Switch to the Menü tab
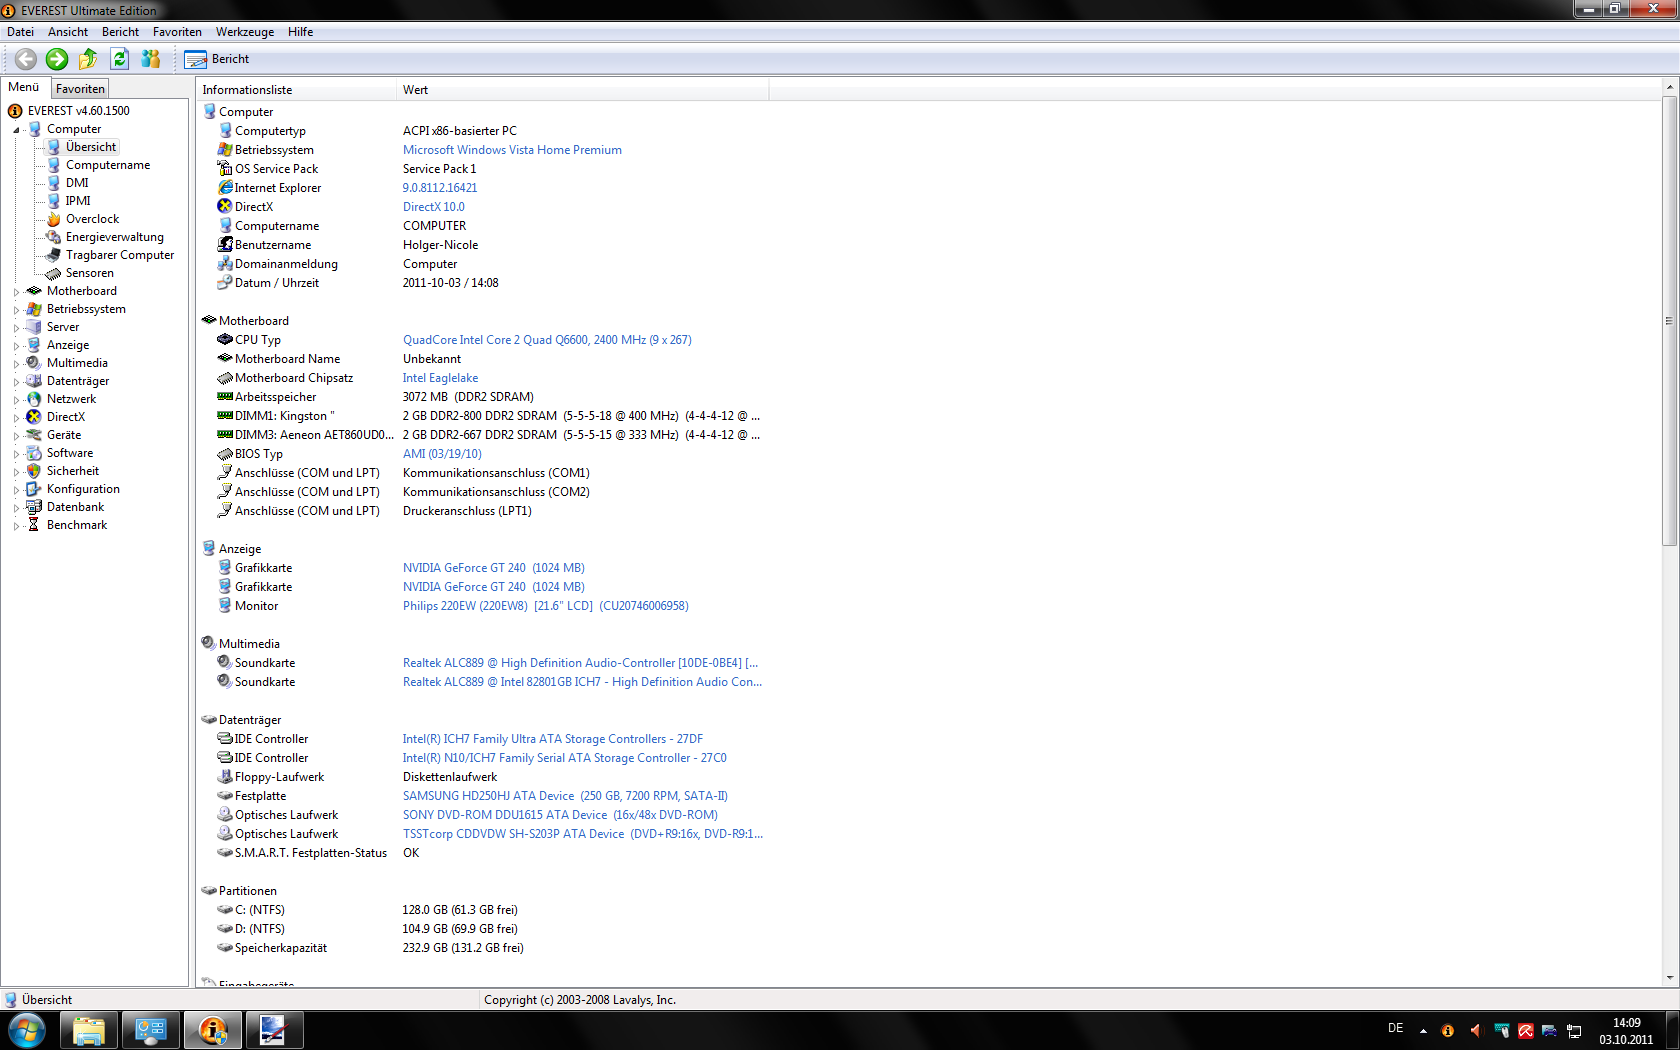The image size is (1680, 1050). click(24, 87)
